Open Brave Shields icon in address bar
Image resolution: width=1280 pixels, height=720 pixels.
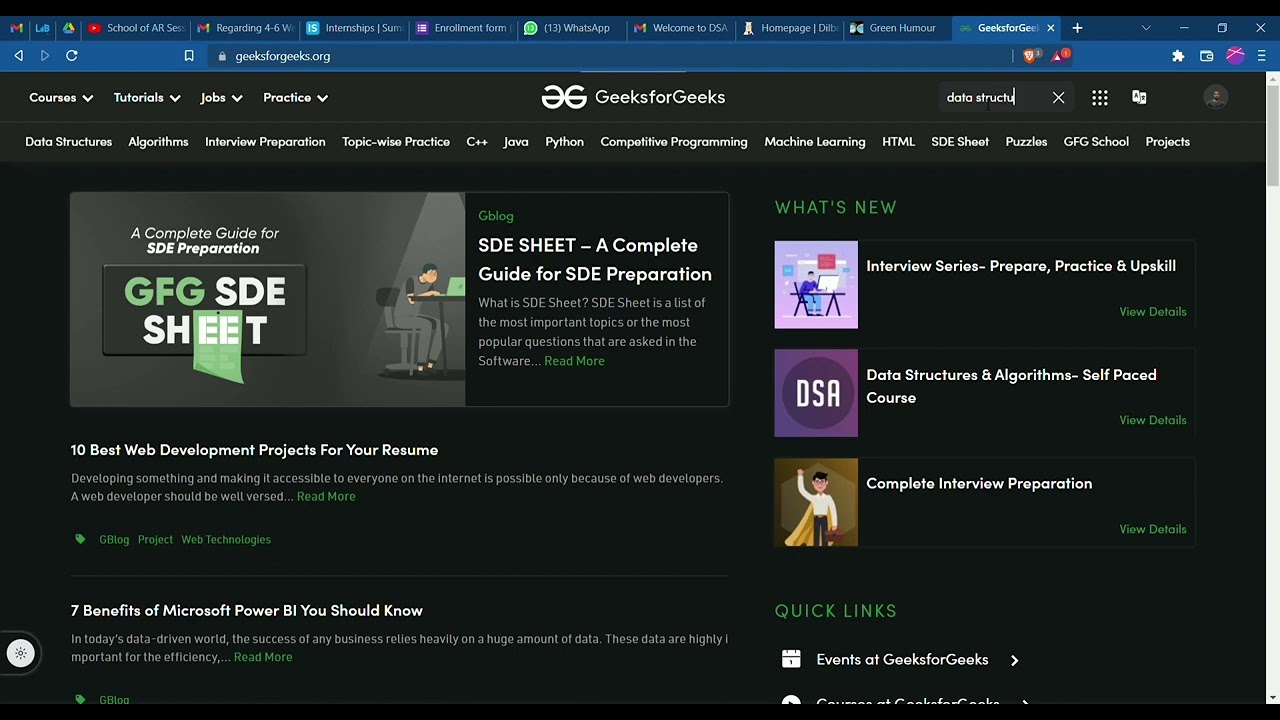pyautogui.click(x=1031, y=56)
